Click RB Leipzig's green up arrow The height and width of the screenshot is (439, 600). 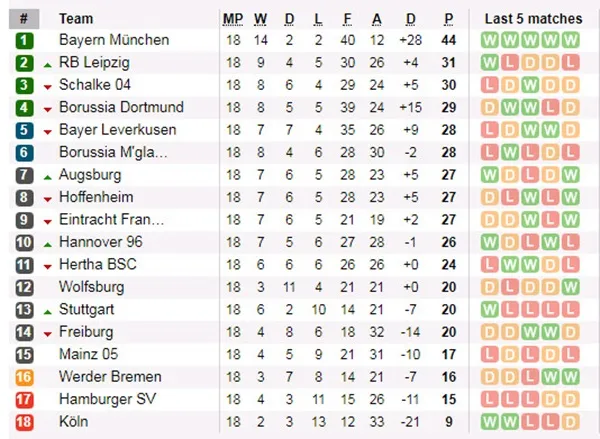point(47,65)
